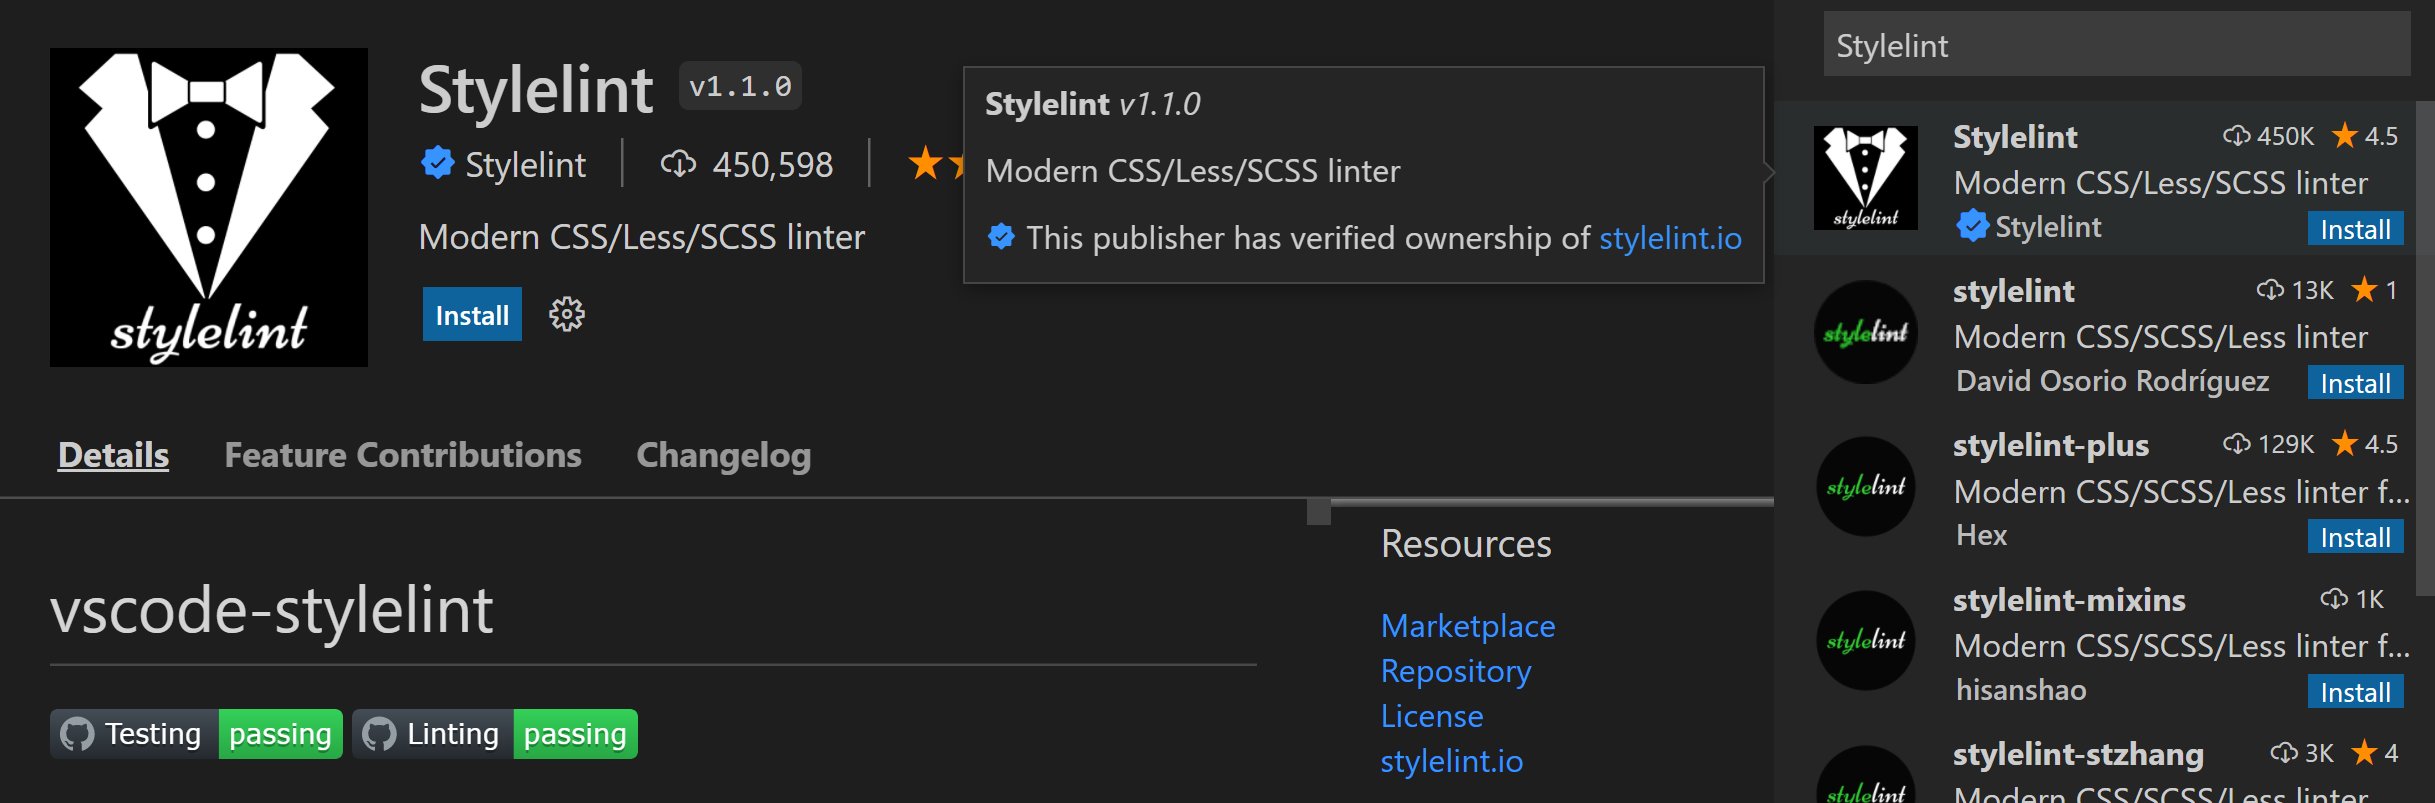Select the stylelint-mixins result title
Image resolution: width=2435 pixels, height=803 pixels.
pyautogui.click(x=2069, y=600)
